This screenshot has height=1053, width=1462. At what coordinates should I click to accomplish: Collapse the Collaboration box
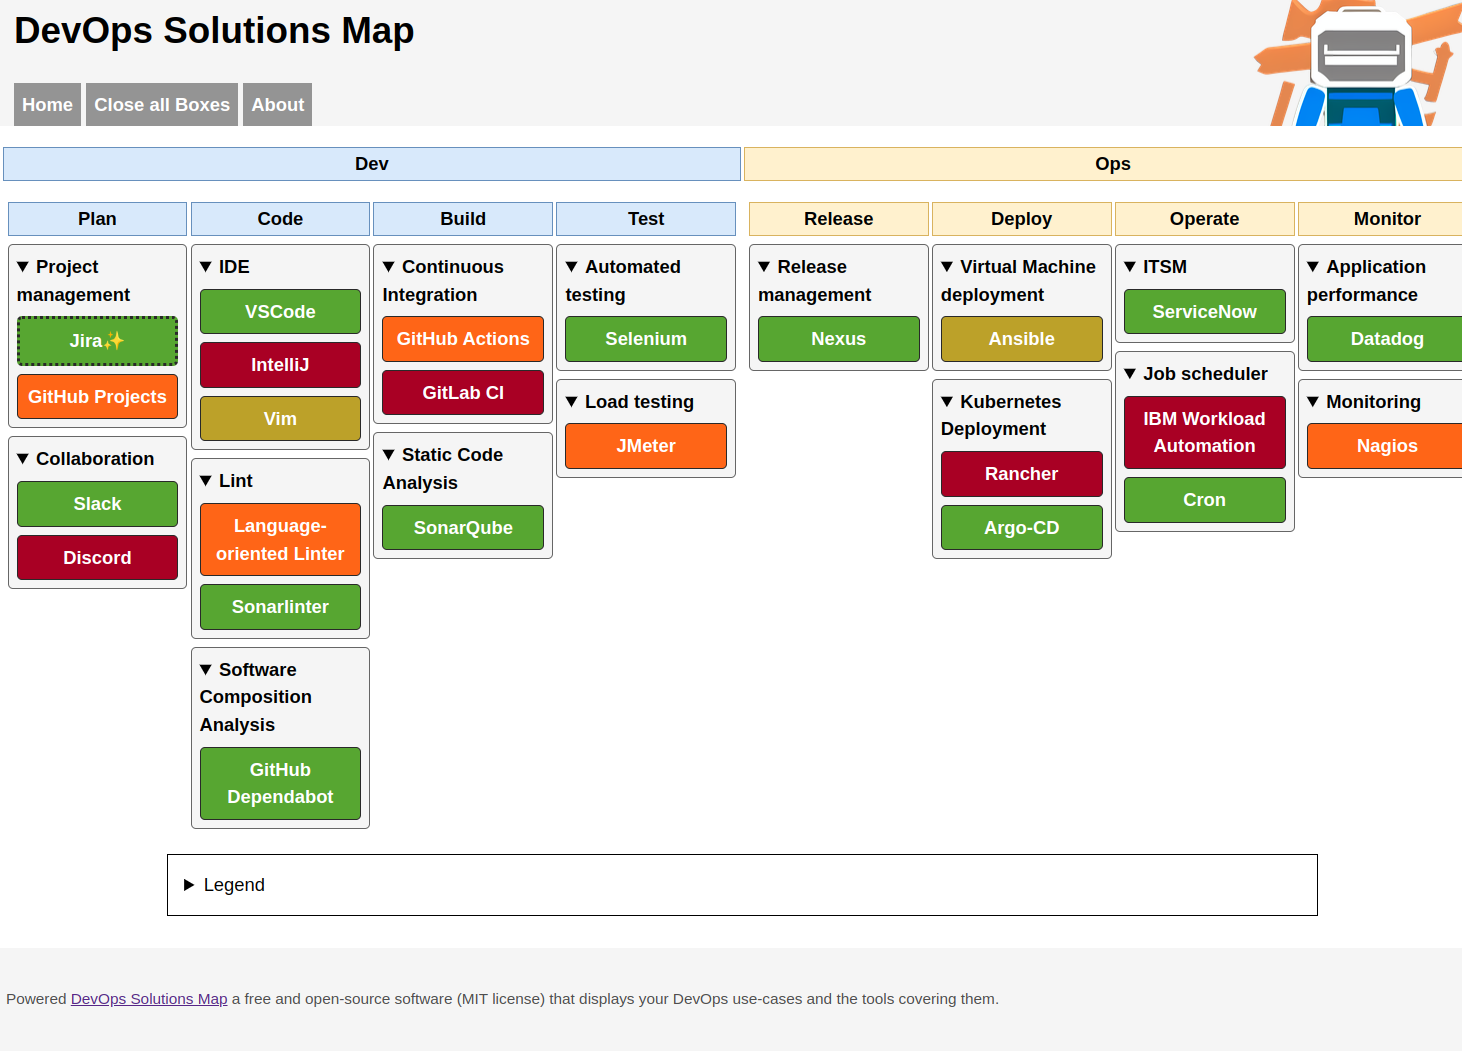coord(97,459)
